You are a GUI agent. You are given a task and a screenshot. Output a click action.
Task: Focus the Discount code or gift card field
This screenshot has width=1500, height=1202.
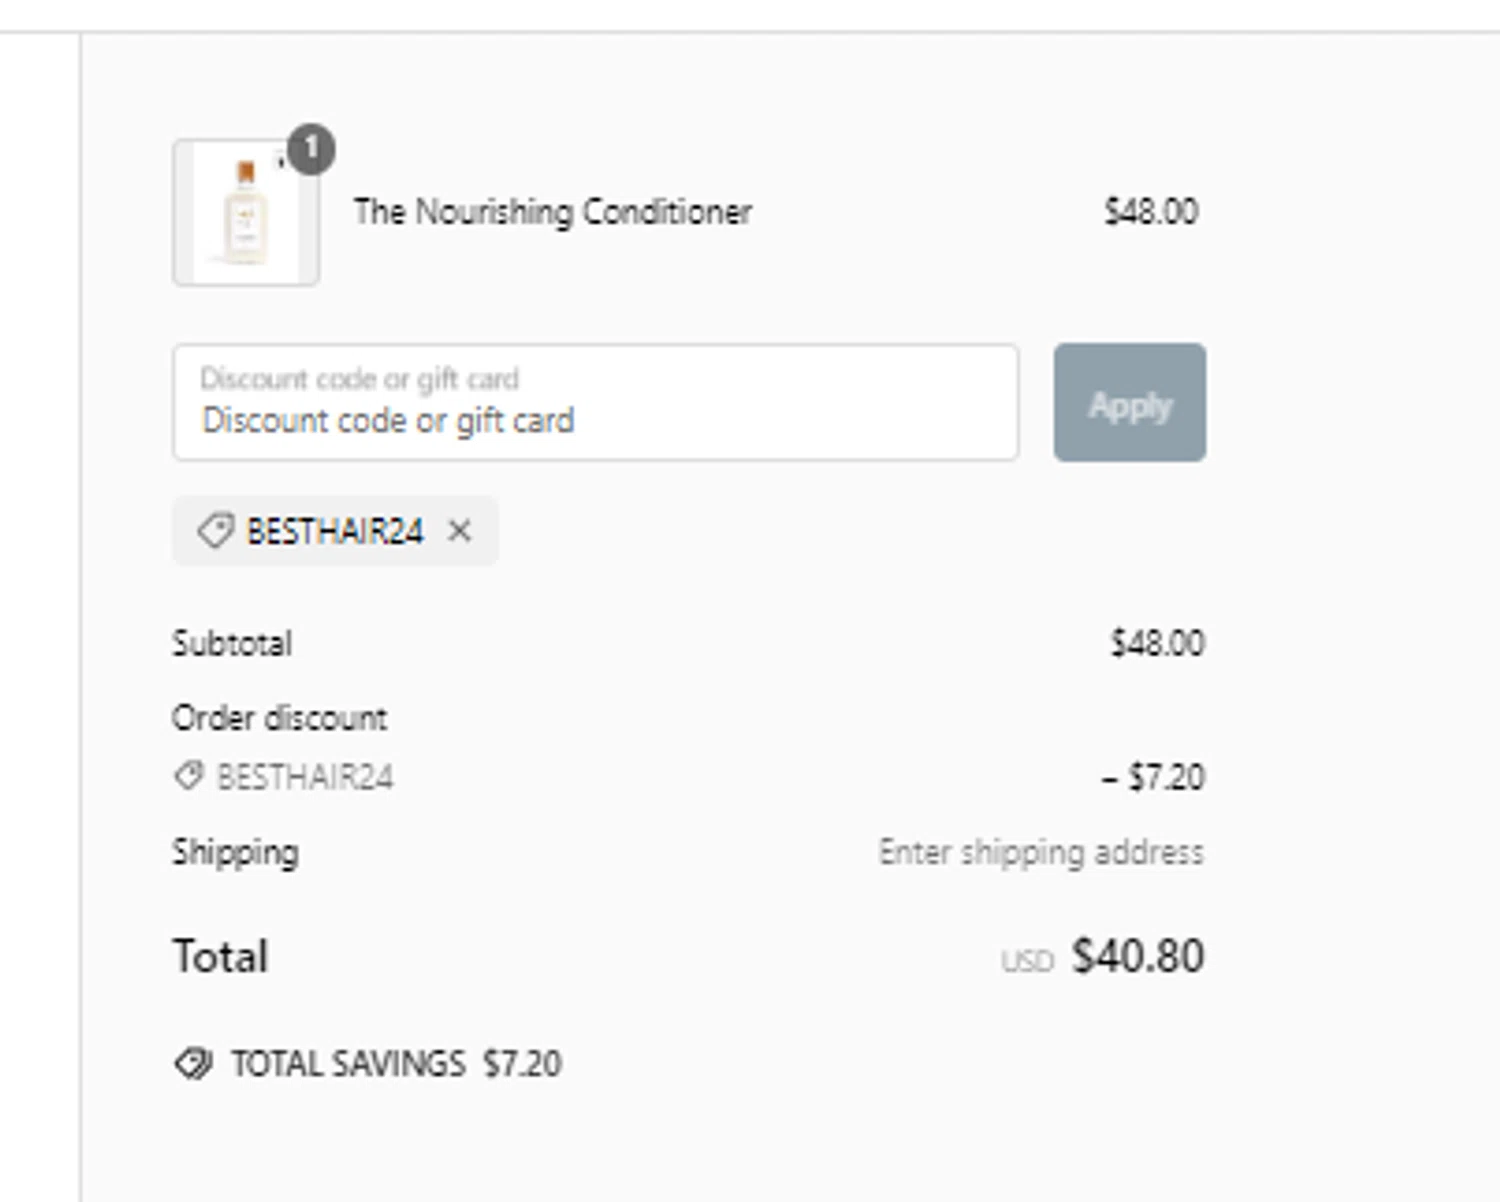tap(595, 403)
